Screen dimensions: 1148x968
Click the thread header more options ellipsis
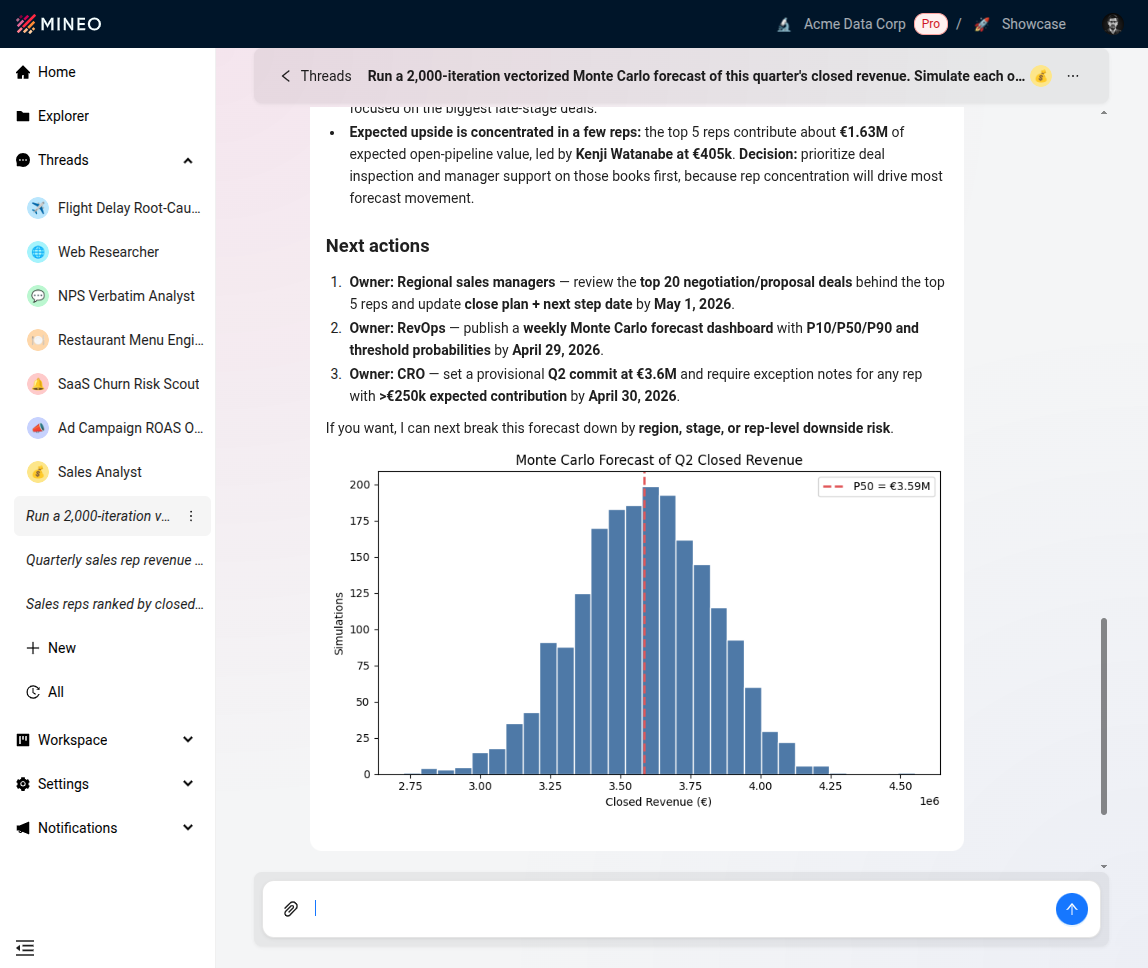[x=1073, y=76]
